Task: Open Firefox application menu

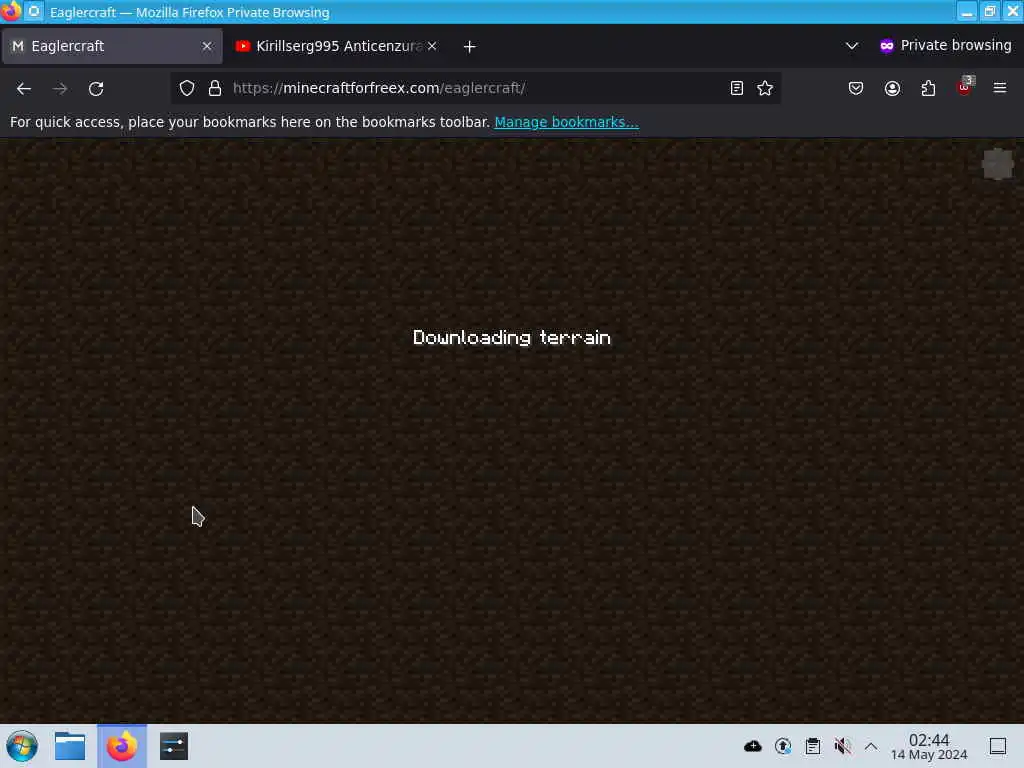Action: tap(1000, 88)
